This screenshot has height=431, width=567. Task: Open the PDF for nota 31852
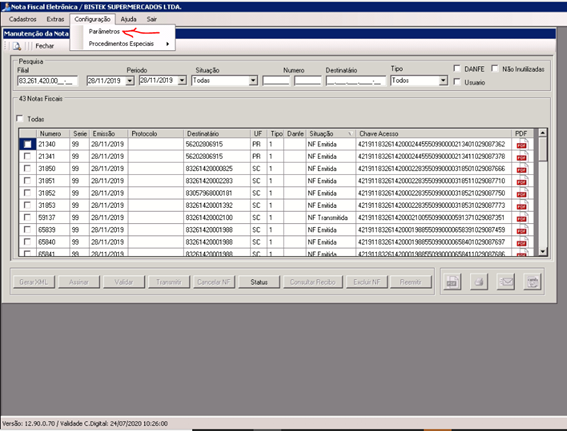click(x=521, y=193)
